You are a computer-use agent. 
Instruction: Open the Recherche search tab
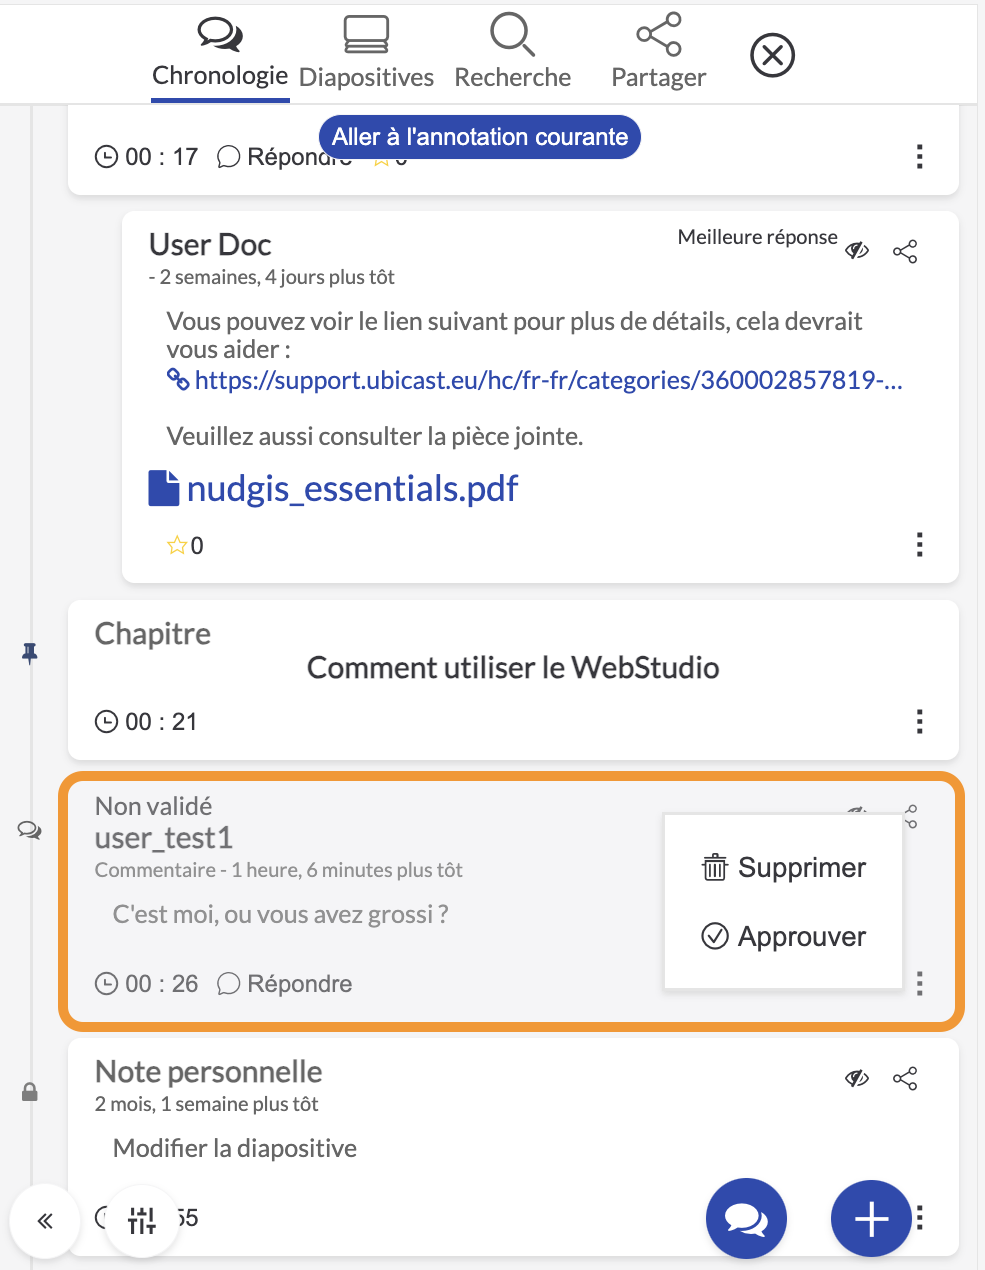tap(512, 53)
